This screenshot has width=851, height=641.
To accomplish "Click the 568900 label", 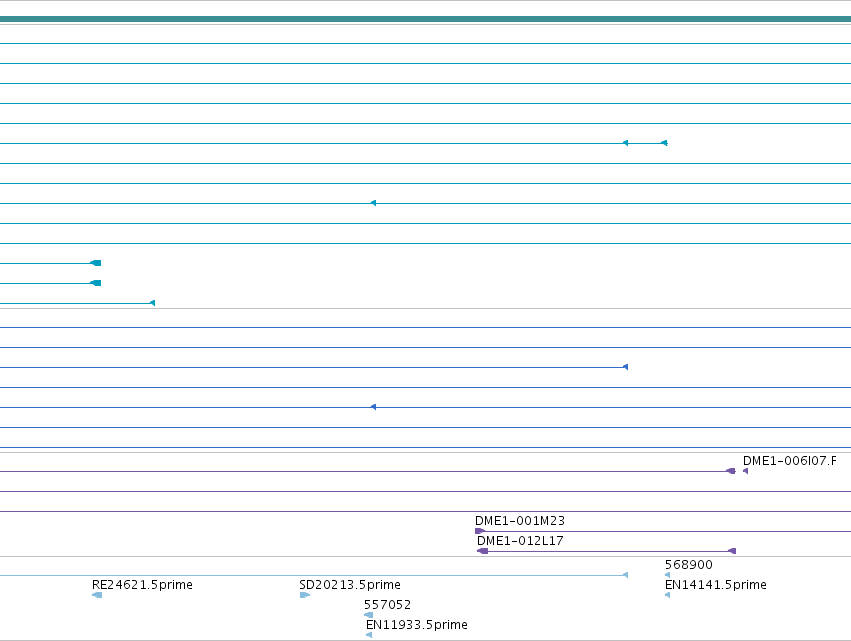I will 688,565.
